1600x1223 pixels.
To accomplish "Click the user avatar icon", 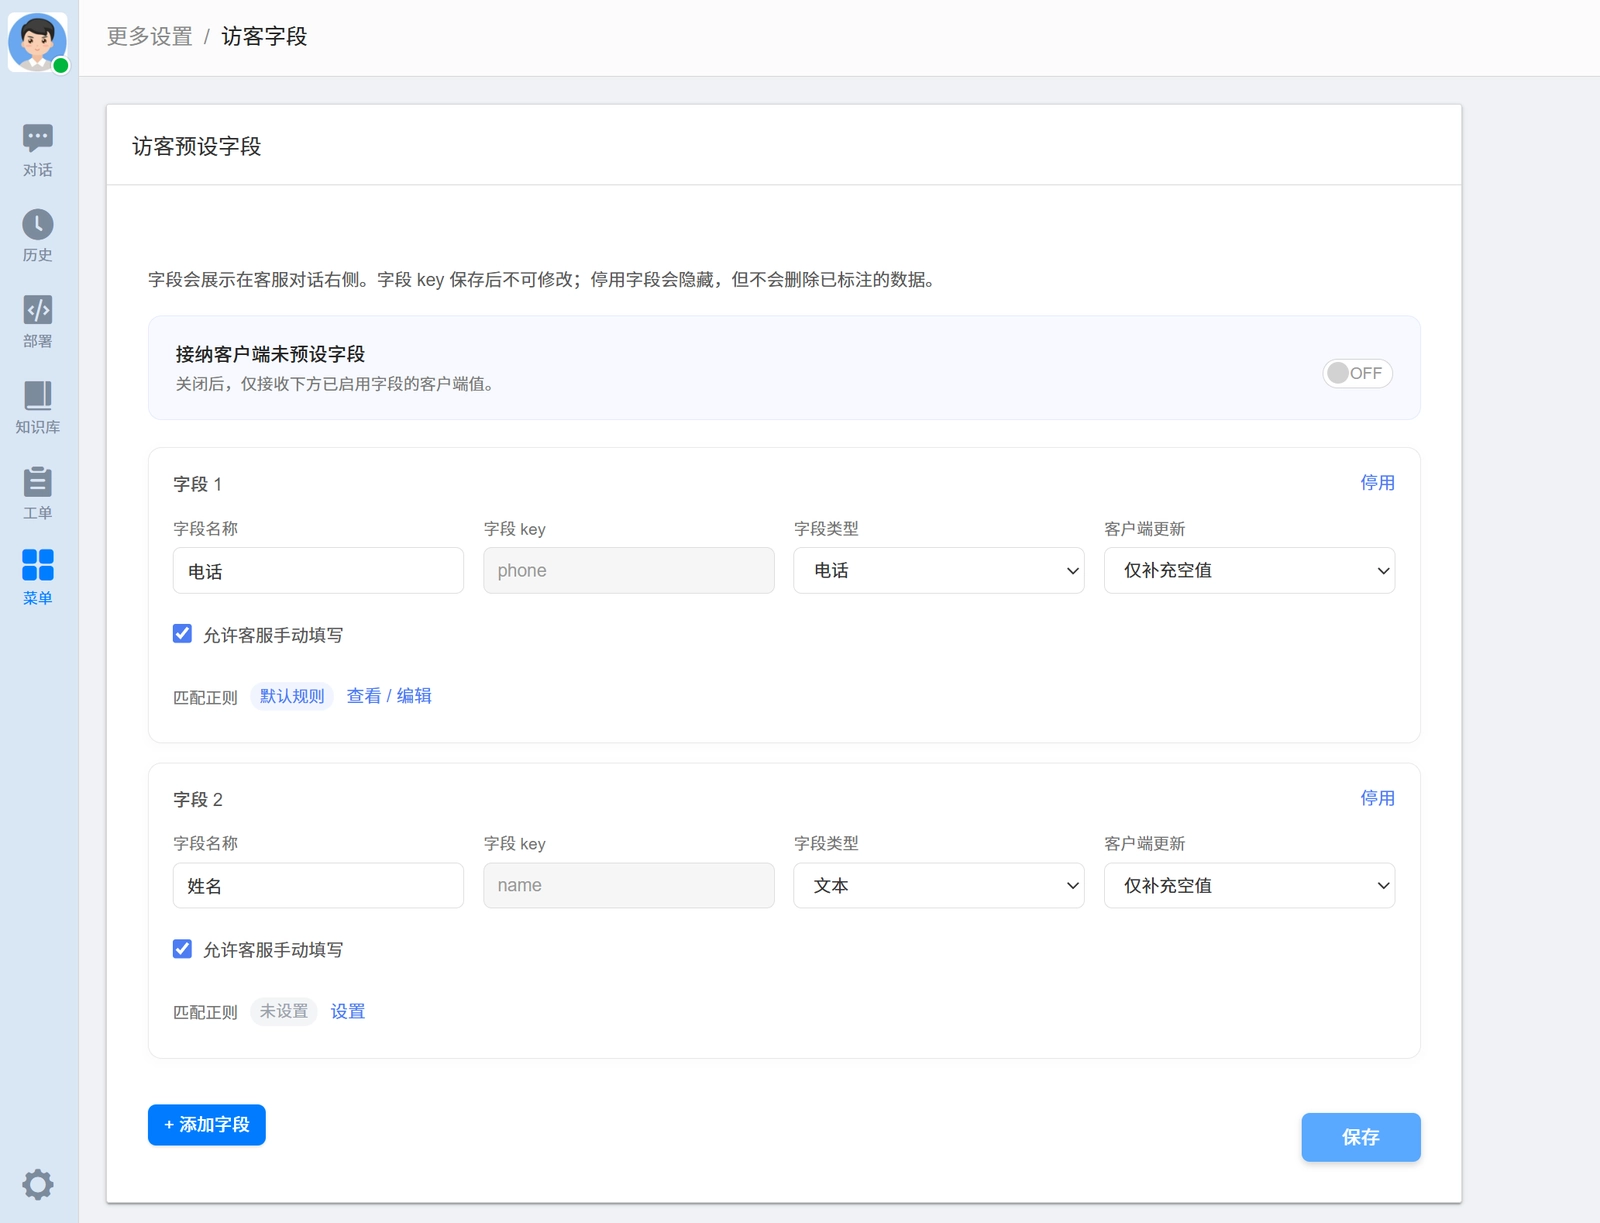I will (38, 42).
